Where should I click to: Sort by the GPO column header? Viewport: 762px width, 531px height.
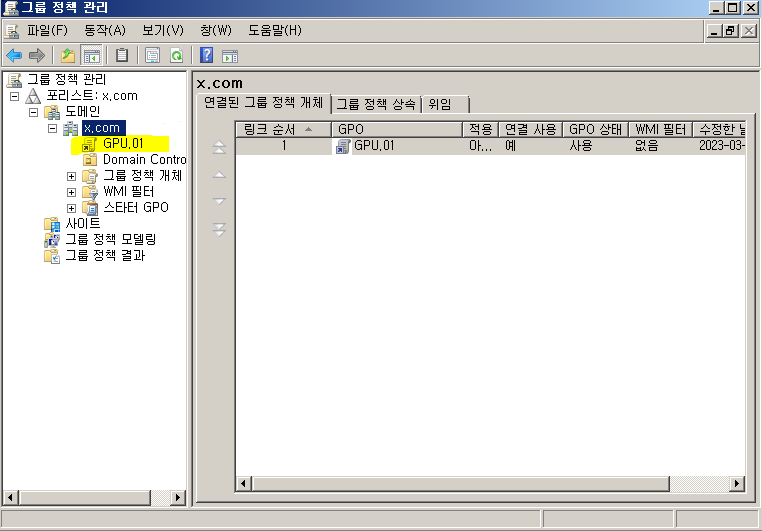397,129
